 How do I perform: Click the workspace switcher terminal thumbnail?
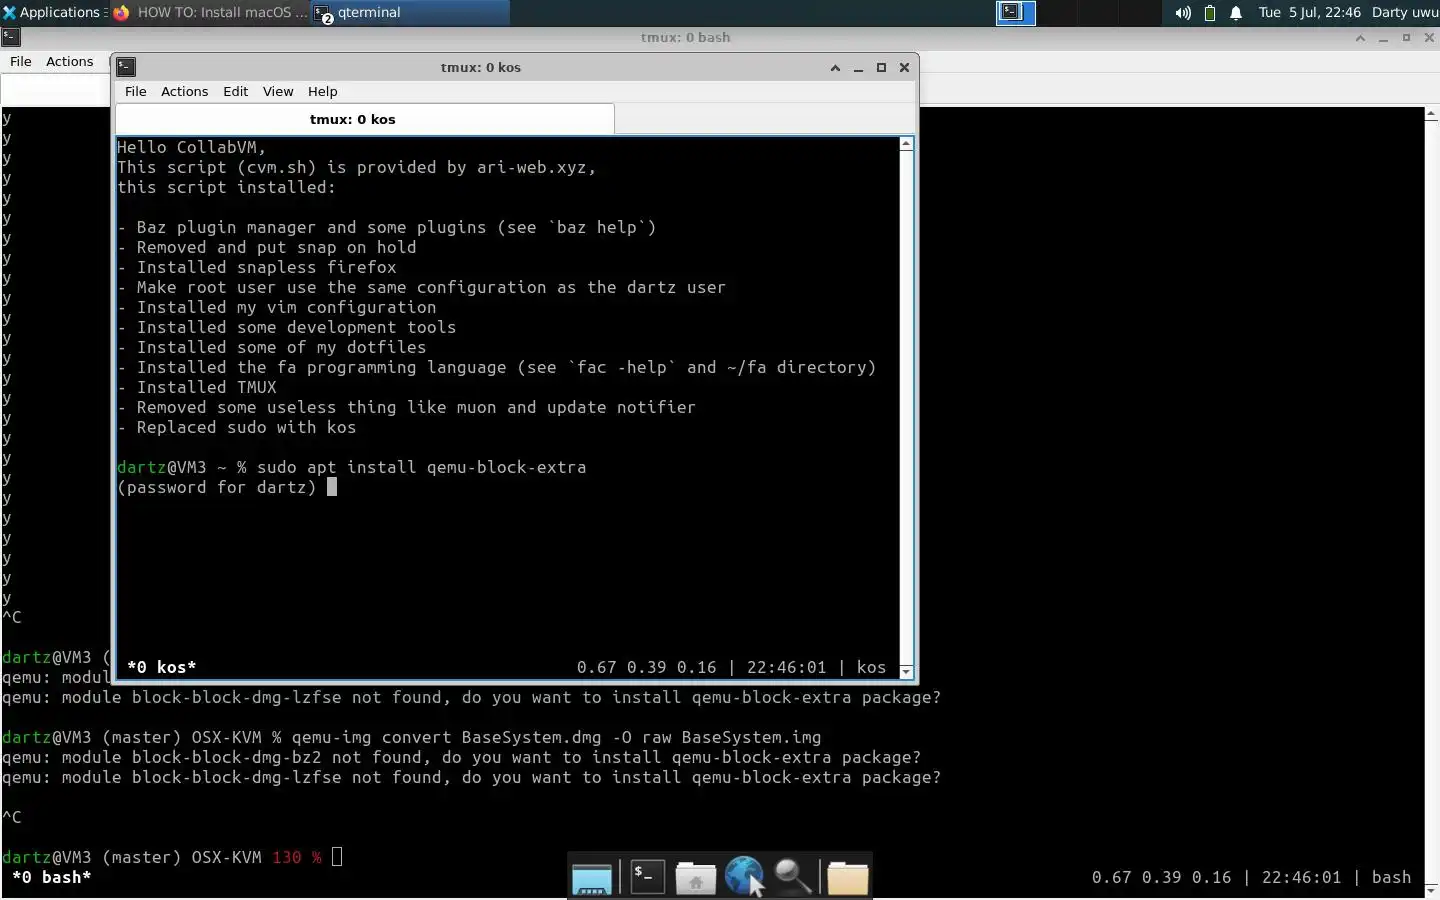click(x=1015, y=12)
